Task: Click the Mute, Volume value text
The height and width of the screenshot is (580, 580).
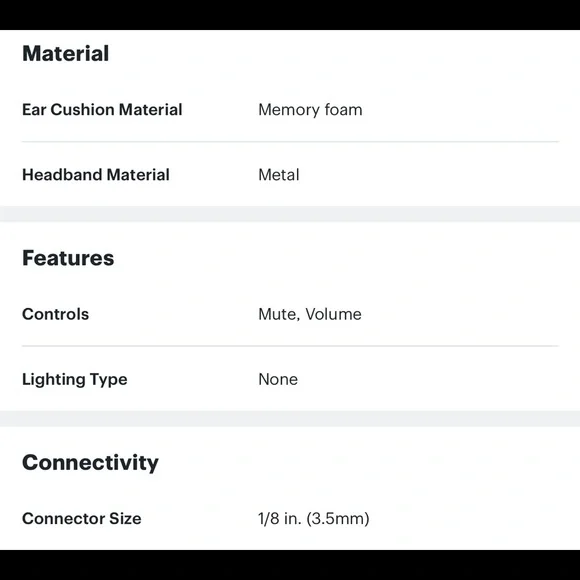Action: 310,314
